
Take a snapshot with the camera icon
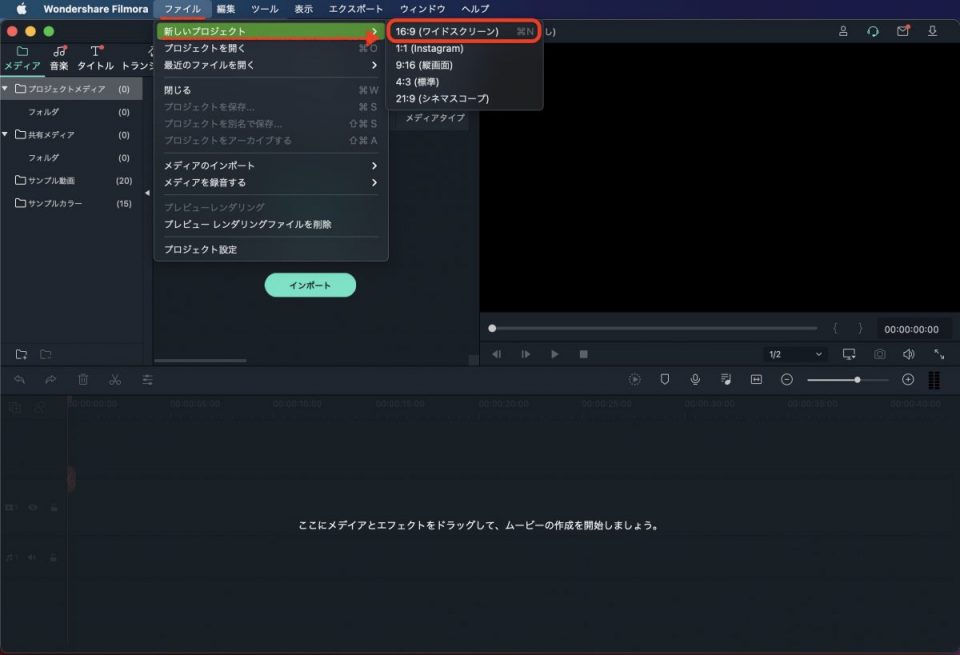[879, 354]
